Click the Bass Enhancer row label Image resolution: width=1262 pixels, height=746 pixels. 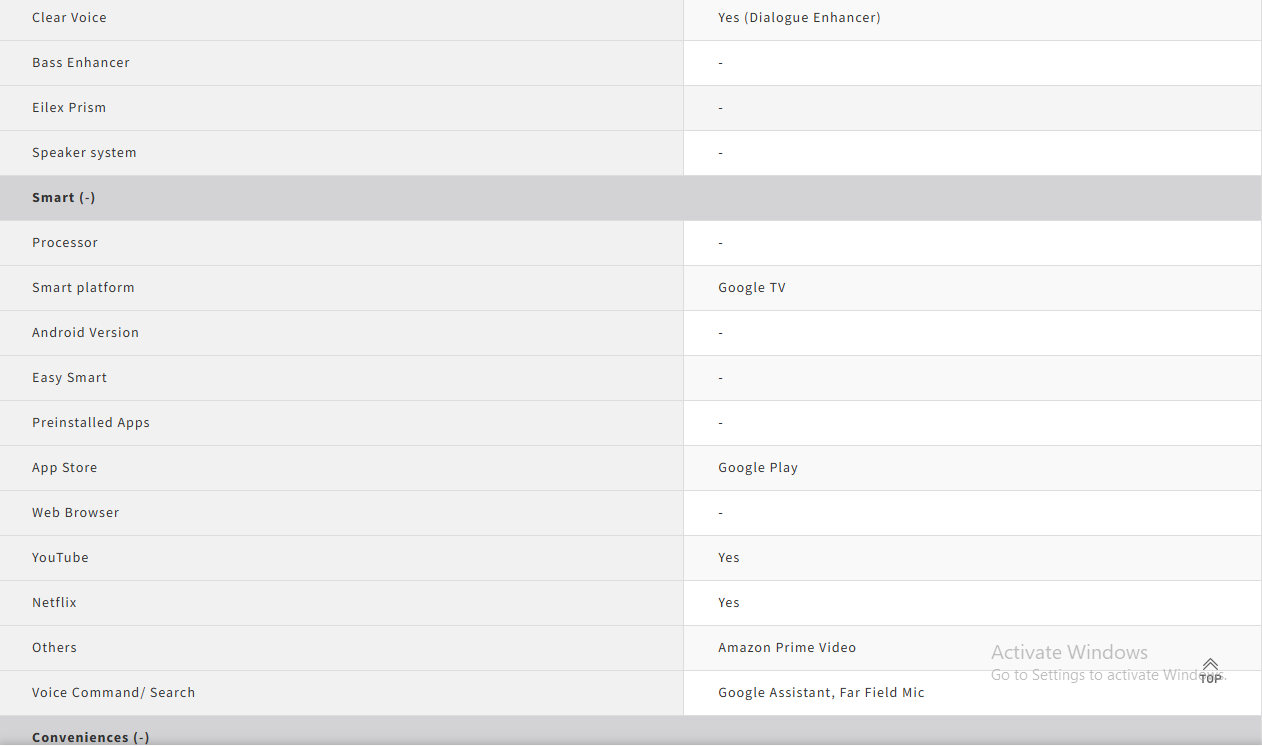click(x=81, y=63)
